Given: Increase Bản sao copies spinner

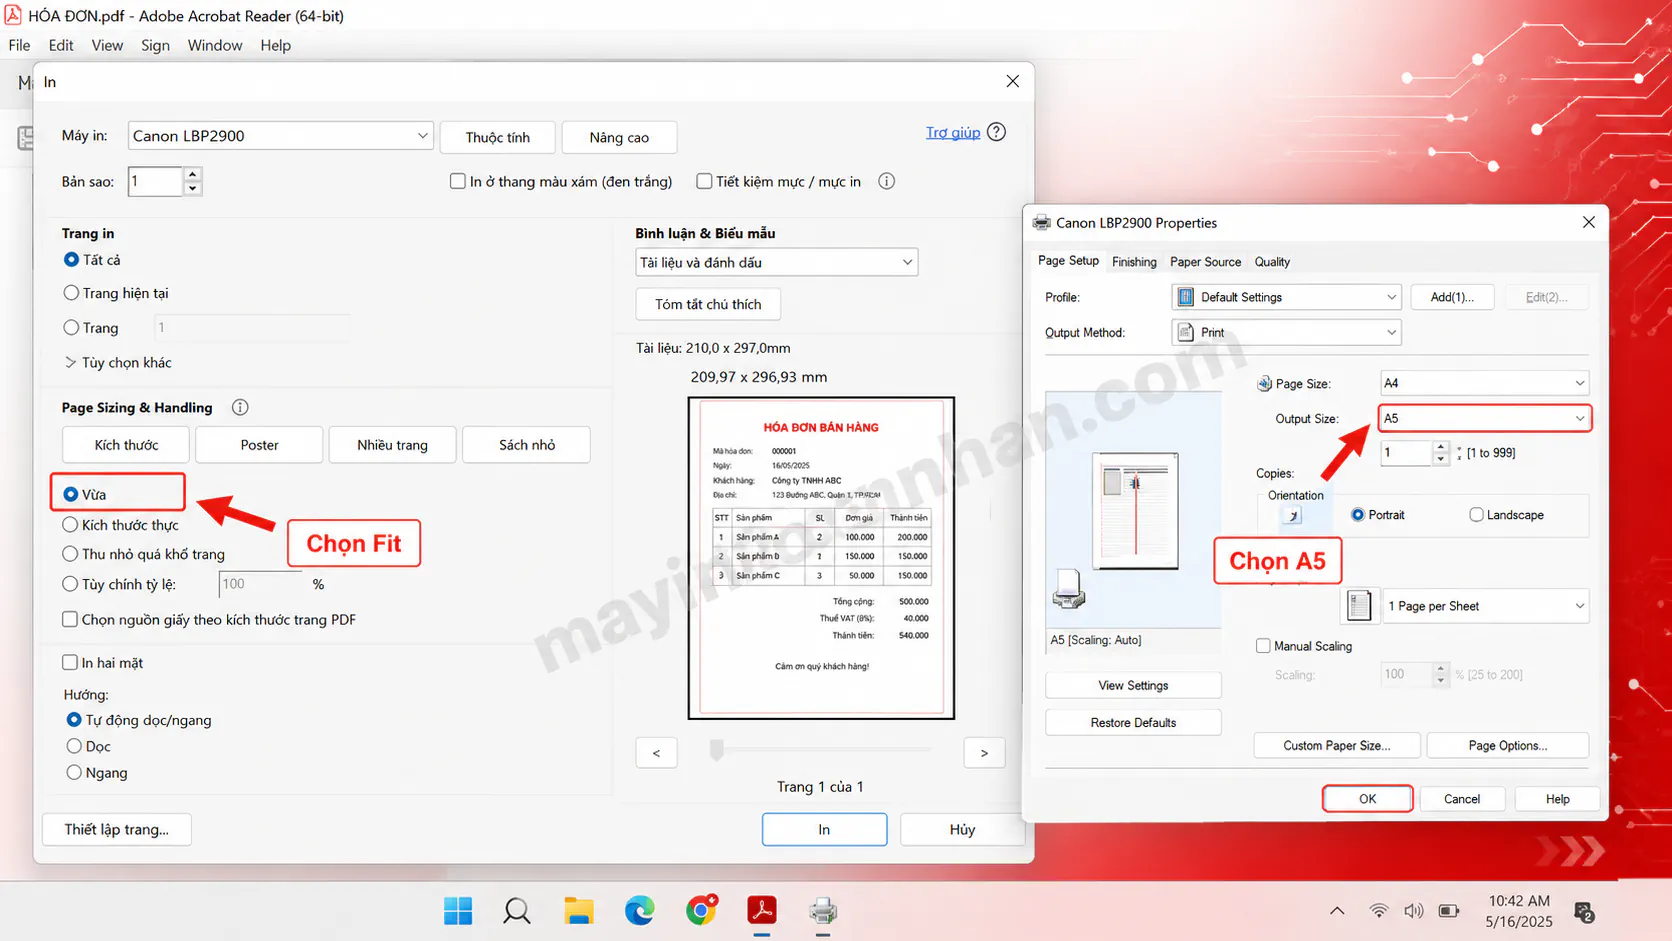Looking at the screenshot, I should click(193, 174).
